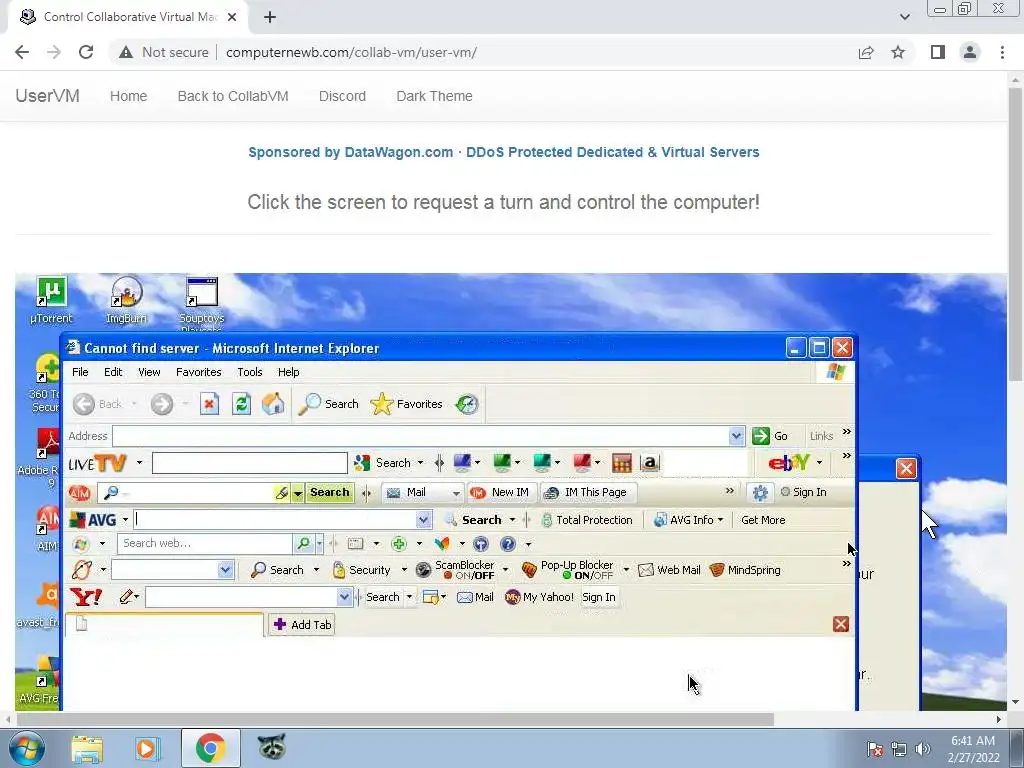Click the Chrome horizontal scrollbar thumb
This screenshot has width=1024, height=768.
click(x=395, y=720)
